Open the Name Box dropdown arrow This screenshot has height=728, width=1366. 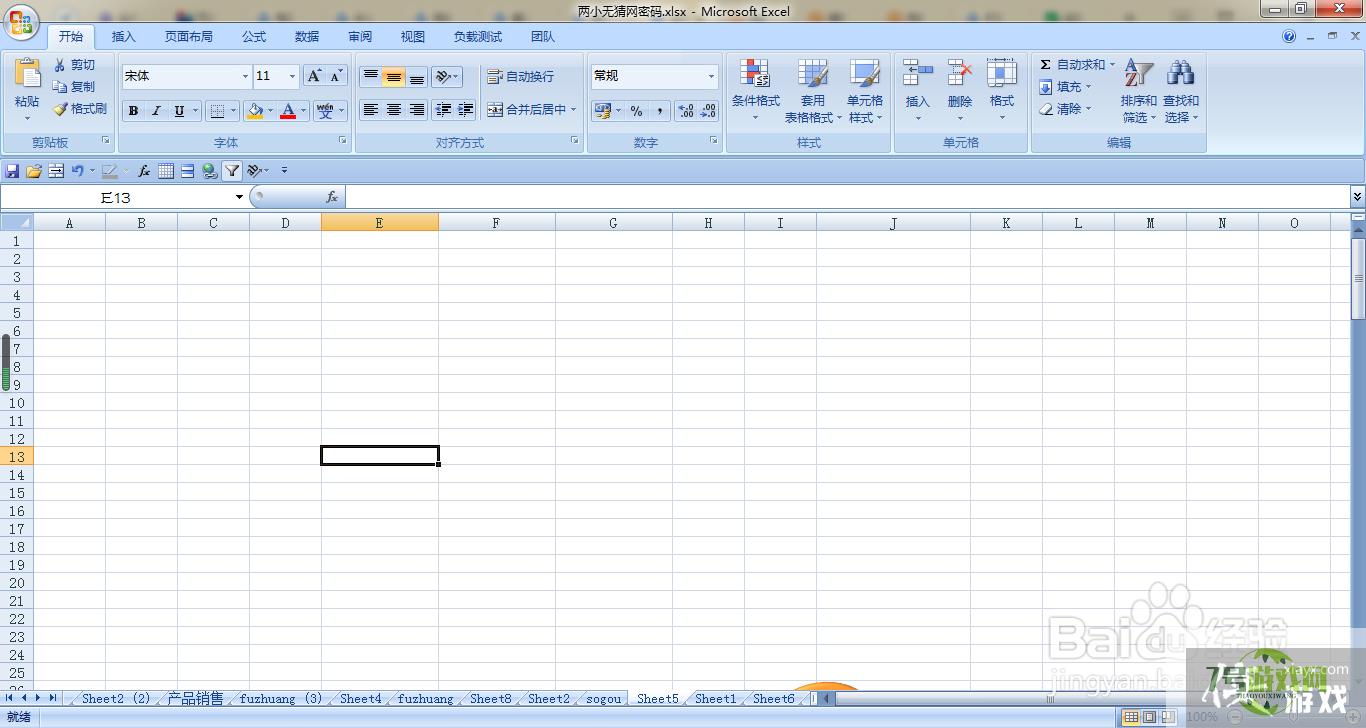pyautogui.click(x=239, y=197)
